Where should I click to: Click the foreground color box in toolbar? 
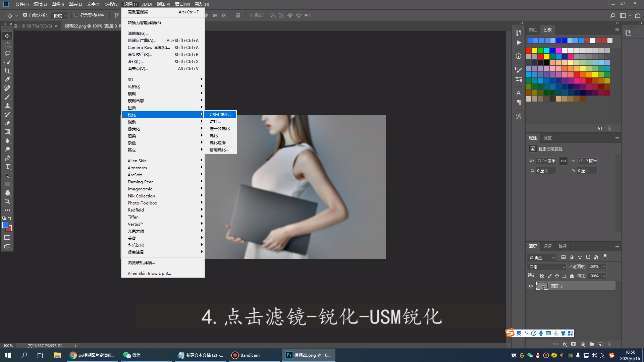coord(5,225)
